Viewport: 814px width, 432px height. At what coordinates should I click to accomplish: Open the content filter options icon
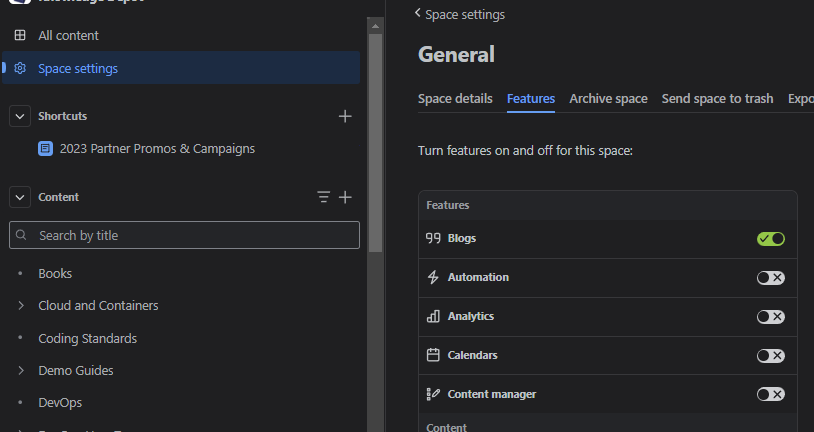[323, 197]
